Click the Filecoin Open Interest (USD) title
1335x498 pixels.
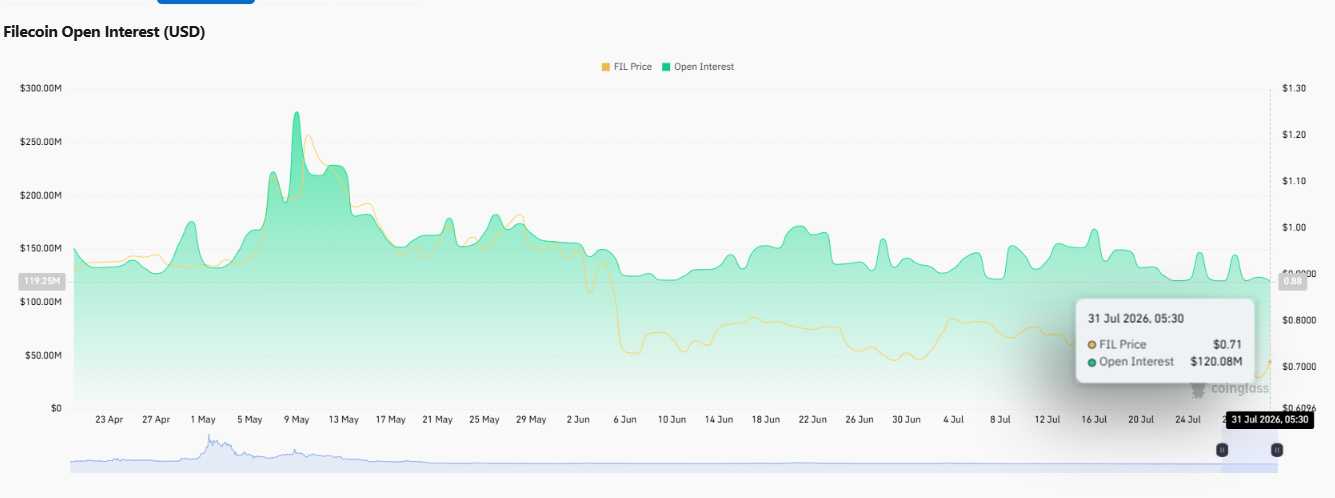pyautogui.click(x=104, y=32)
